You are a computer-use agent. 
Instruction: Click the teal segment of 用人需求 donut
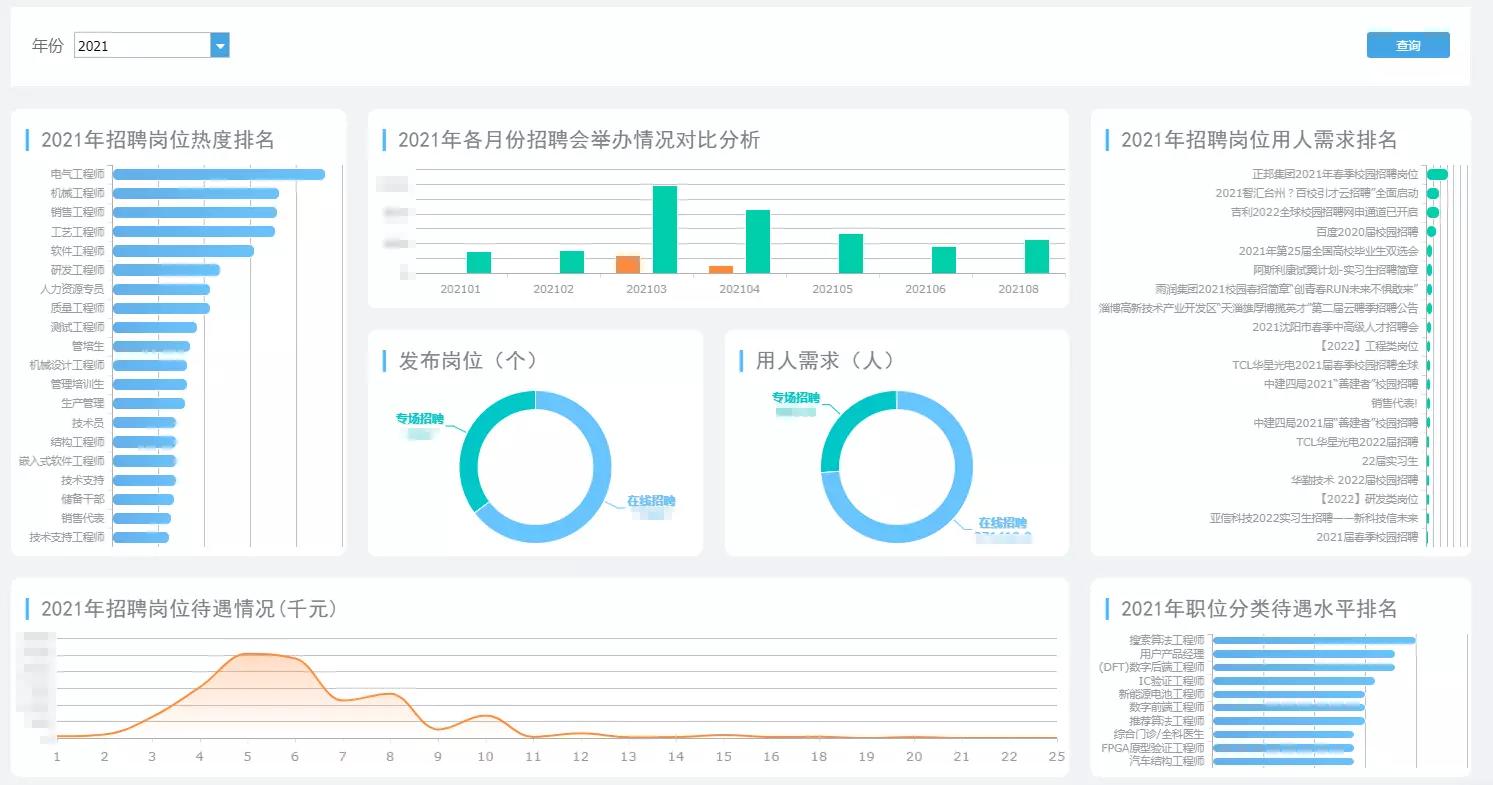point(842,416)
